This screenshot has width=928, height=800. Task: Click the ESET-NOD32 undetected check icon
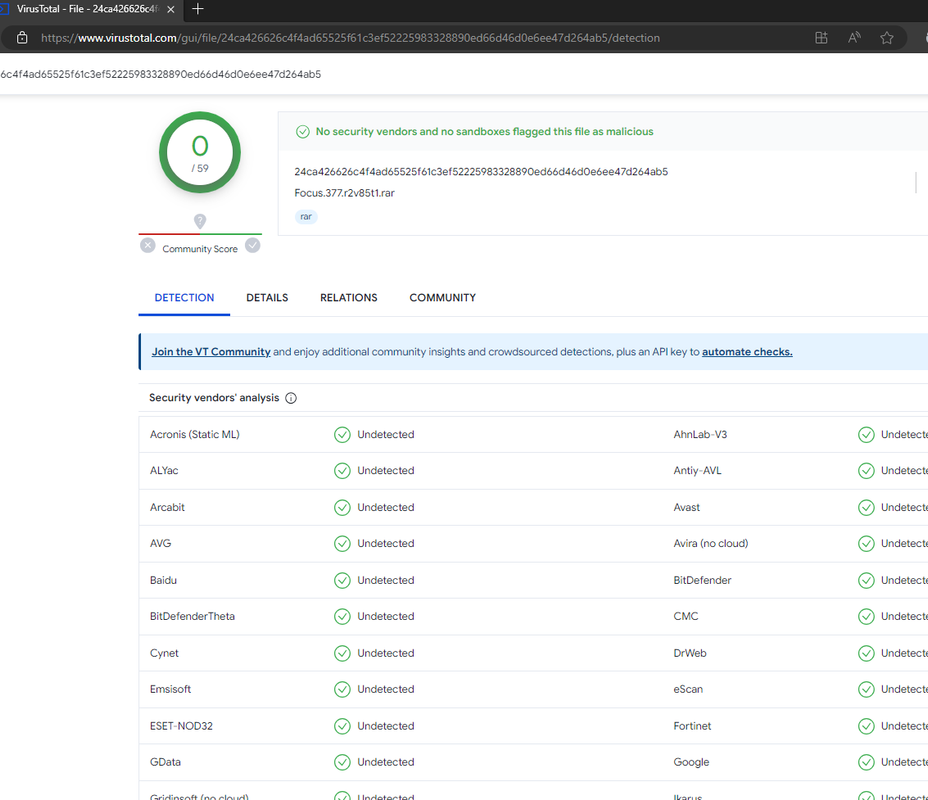342,726
